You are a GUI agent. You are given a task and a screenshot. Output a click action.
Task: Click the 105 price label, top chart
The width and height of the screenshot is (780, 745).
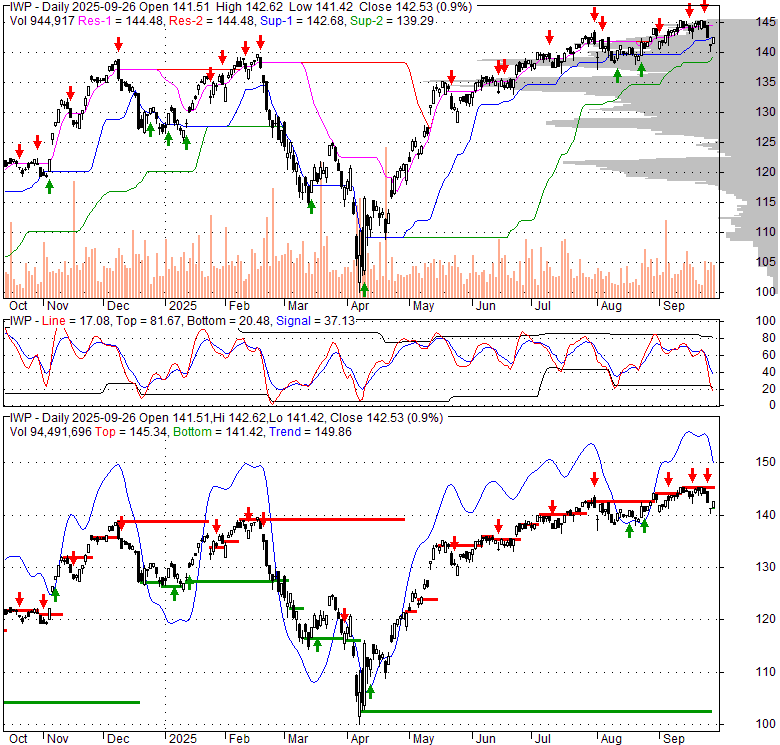pyautogui.click(x=765, y=262)
